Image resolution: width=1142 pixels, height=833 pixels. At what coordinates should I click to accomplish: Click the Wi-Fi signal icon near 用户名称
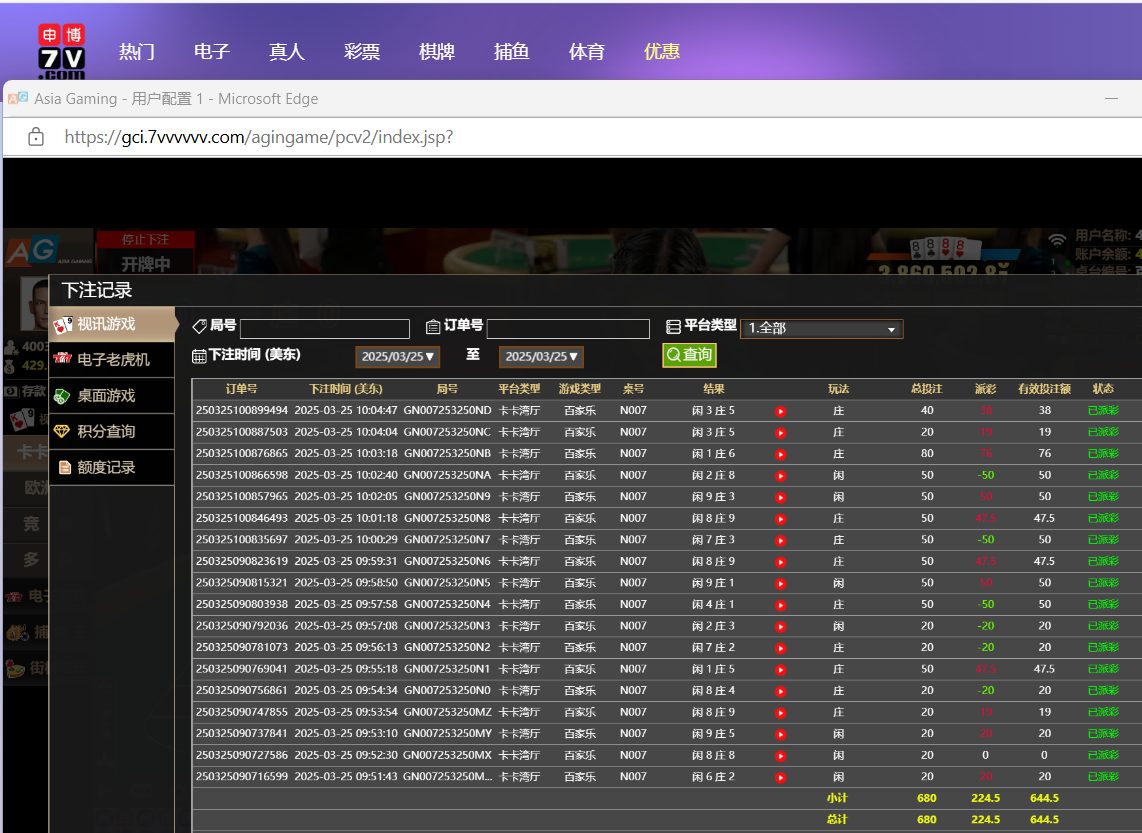point(1057,240)
